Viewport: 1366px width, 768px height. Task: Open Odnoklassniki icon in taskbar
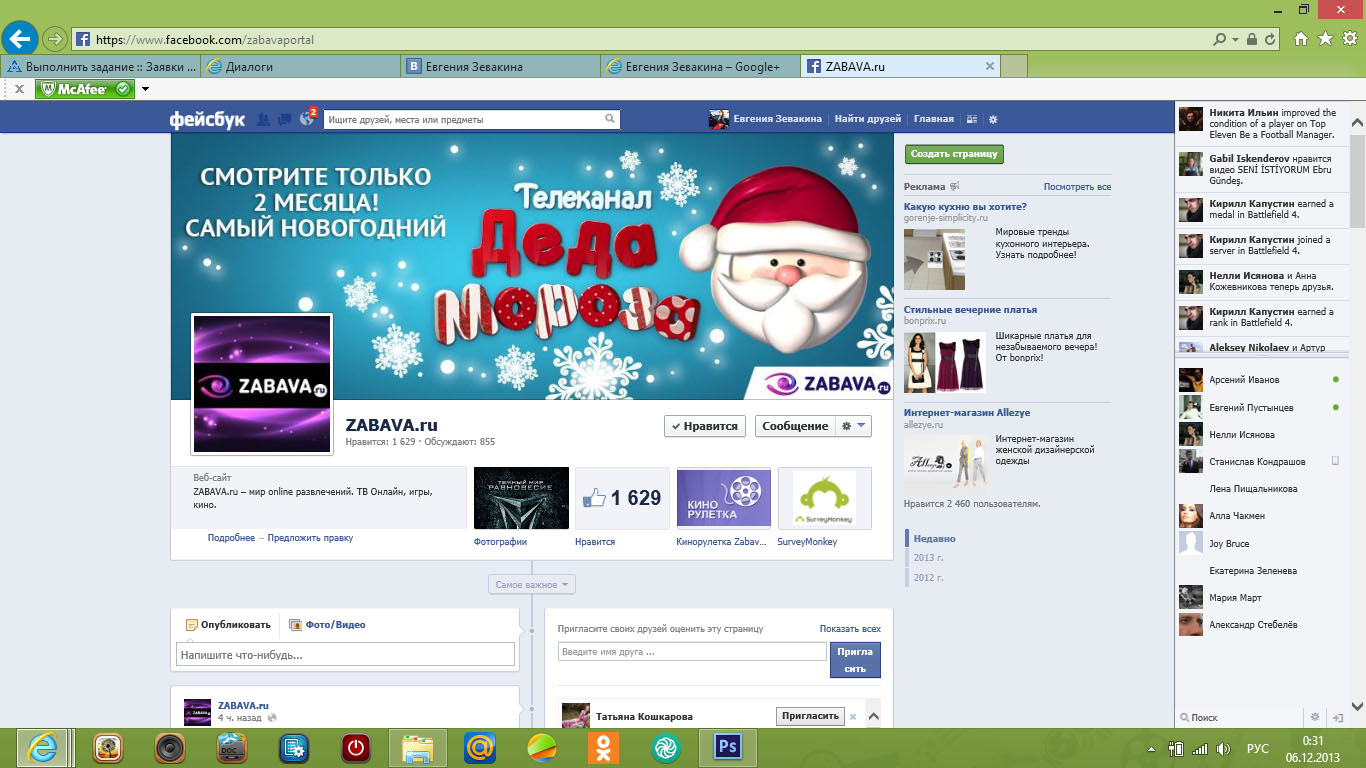click(602, 747)
